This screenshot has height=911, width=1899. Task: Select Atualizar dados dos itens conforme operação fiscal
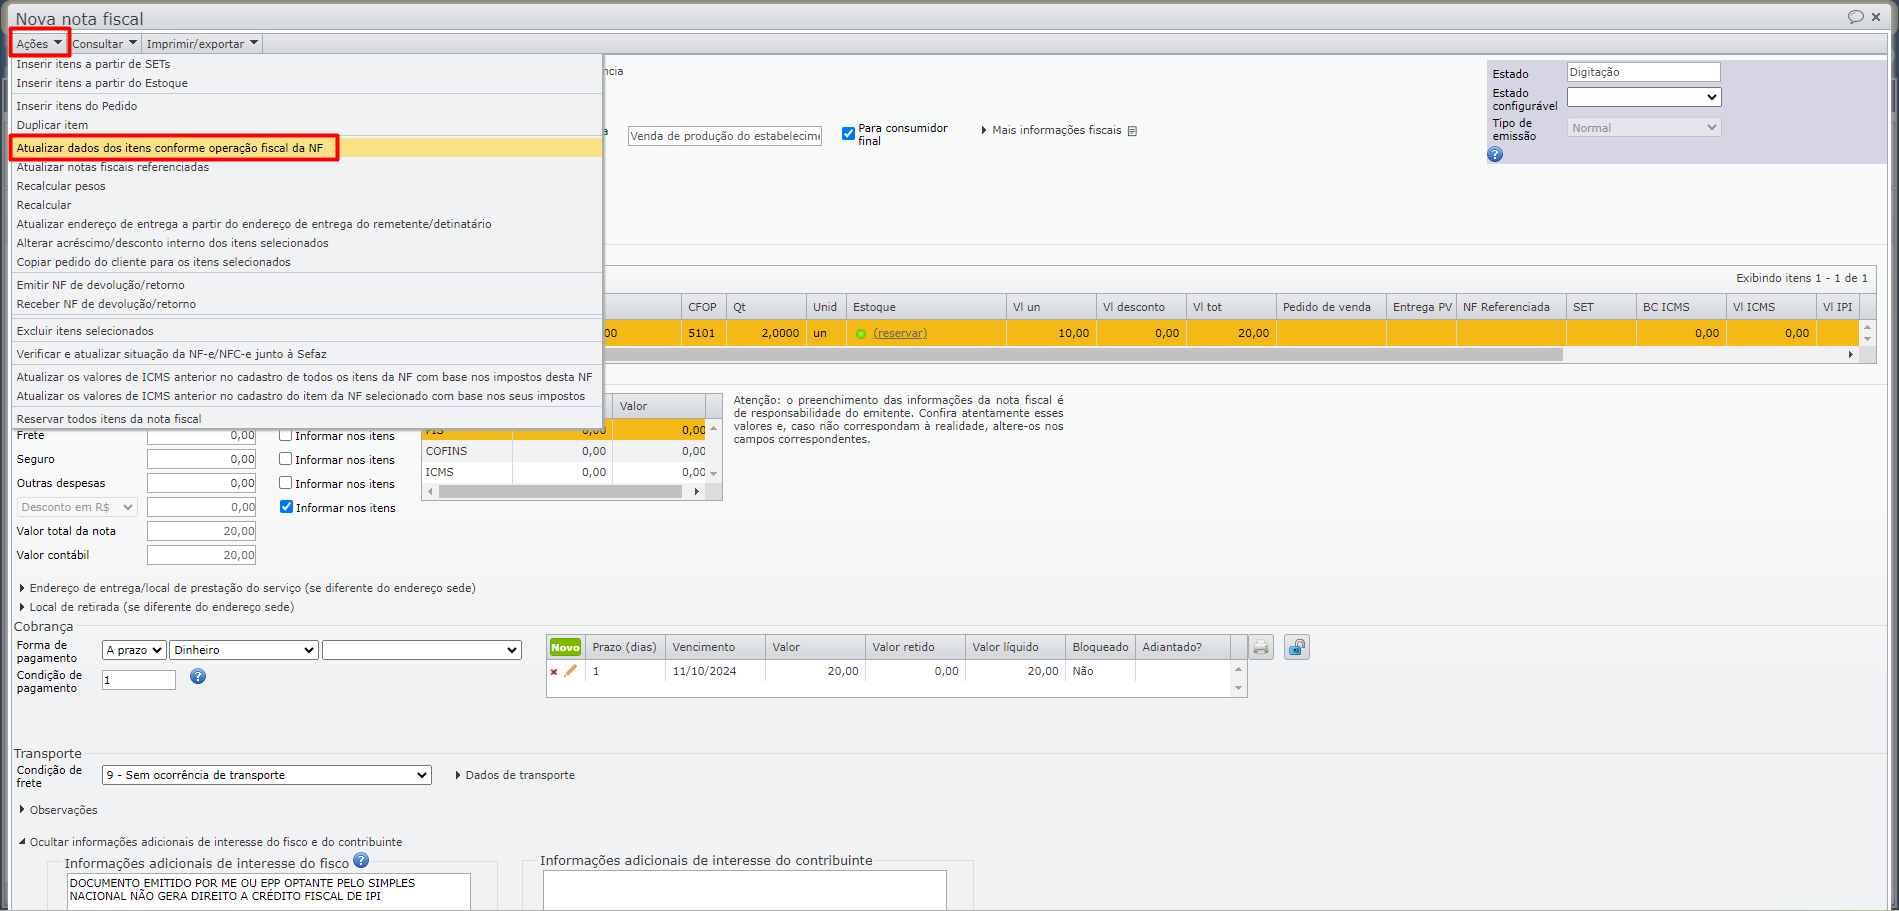pyautogui.click(x=306, y=148)
